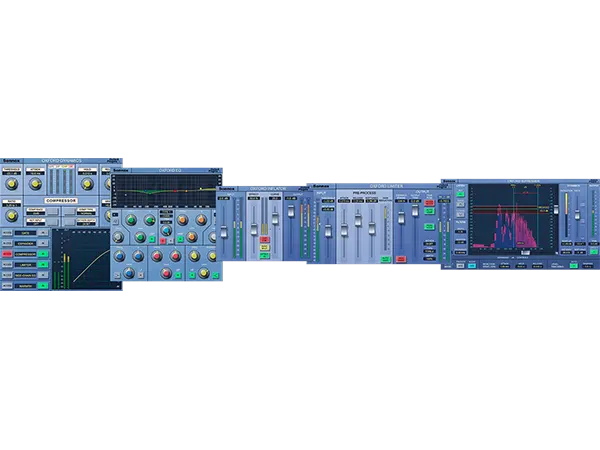Move the Limiter output trim fader
Screen dimensions: 600x450
[x=415, y=210]
